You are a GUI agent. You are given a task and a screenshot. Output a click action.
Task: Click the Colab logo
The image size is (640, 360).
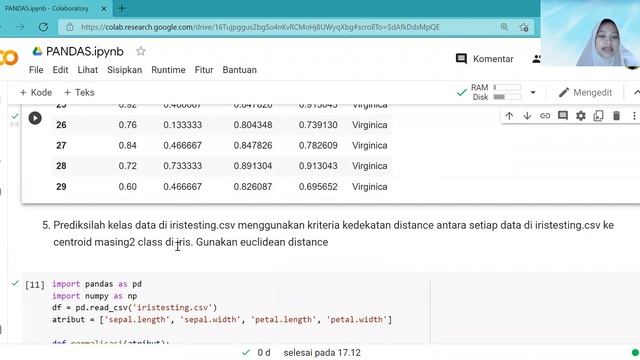9,58
